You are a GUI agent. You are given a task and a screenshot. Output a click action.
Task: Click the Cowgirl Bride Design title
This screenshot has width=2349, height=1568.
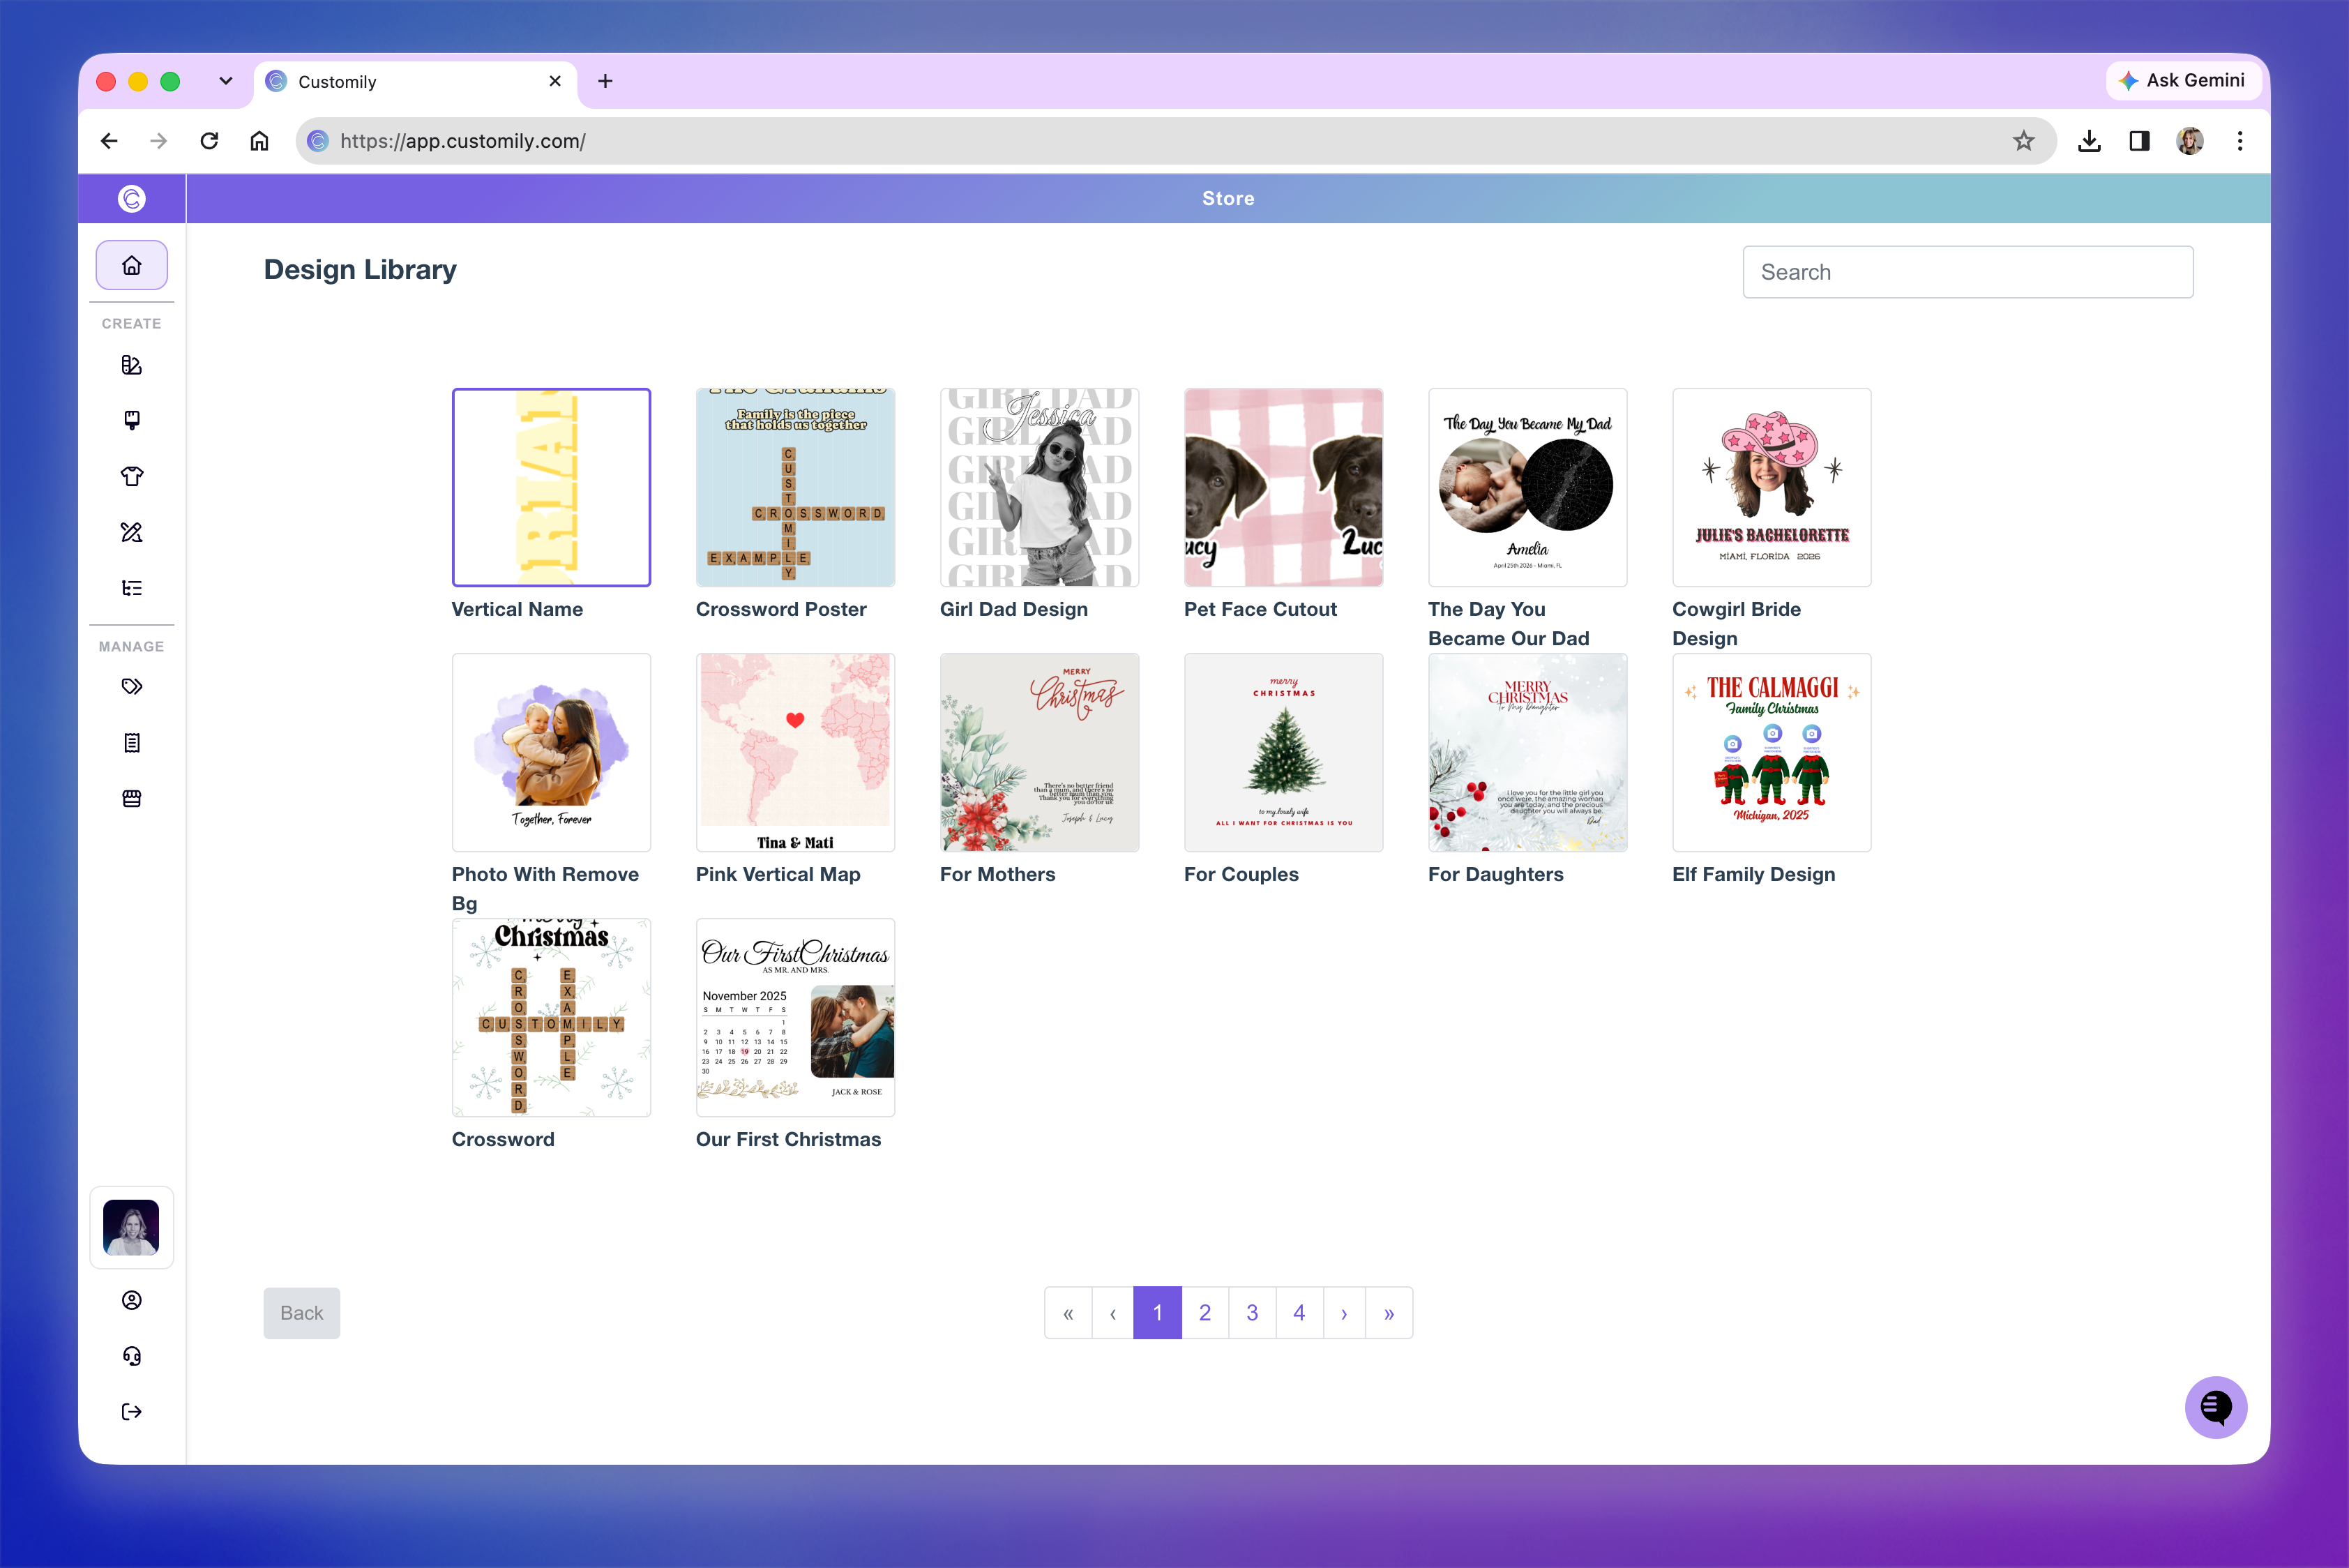[x=1736, y=624]
